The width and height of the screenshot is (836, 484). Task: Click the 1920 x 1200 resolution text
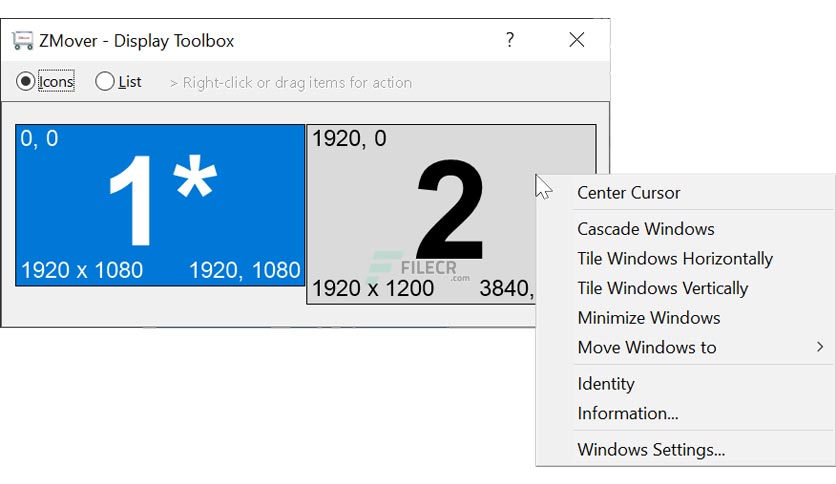coord(373,288)
